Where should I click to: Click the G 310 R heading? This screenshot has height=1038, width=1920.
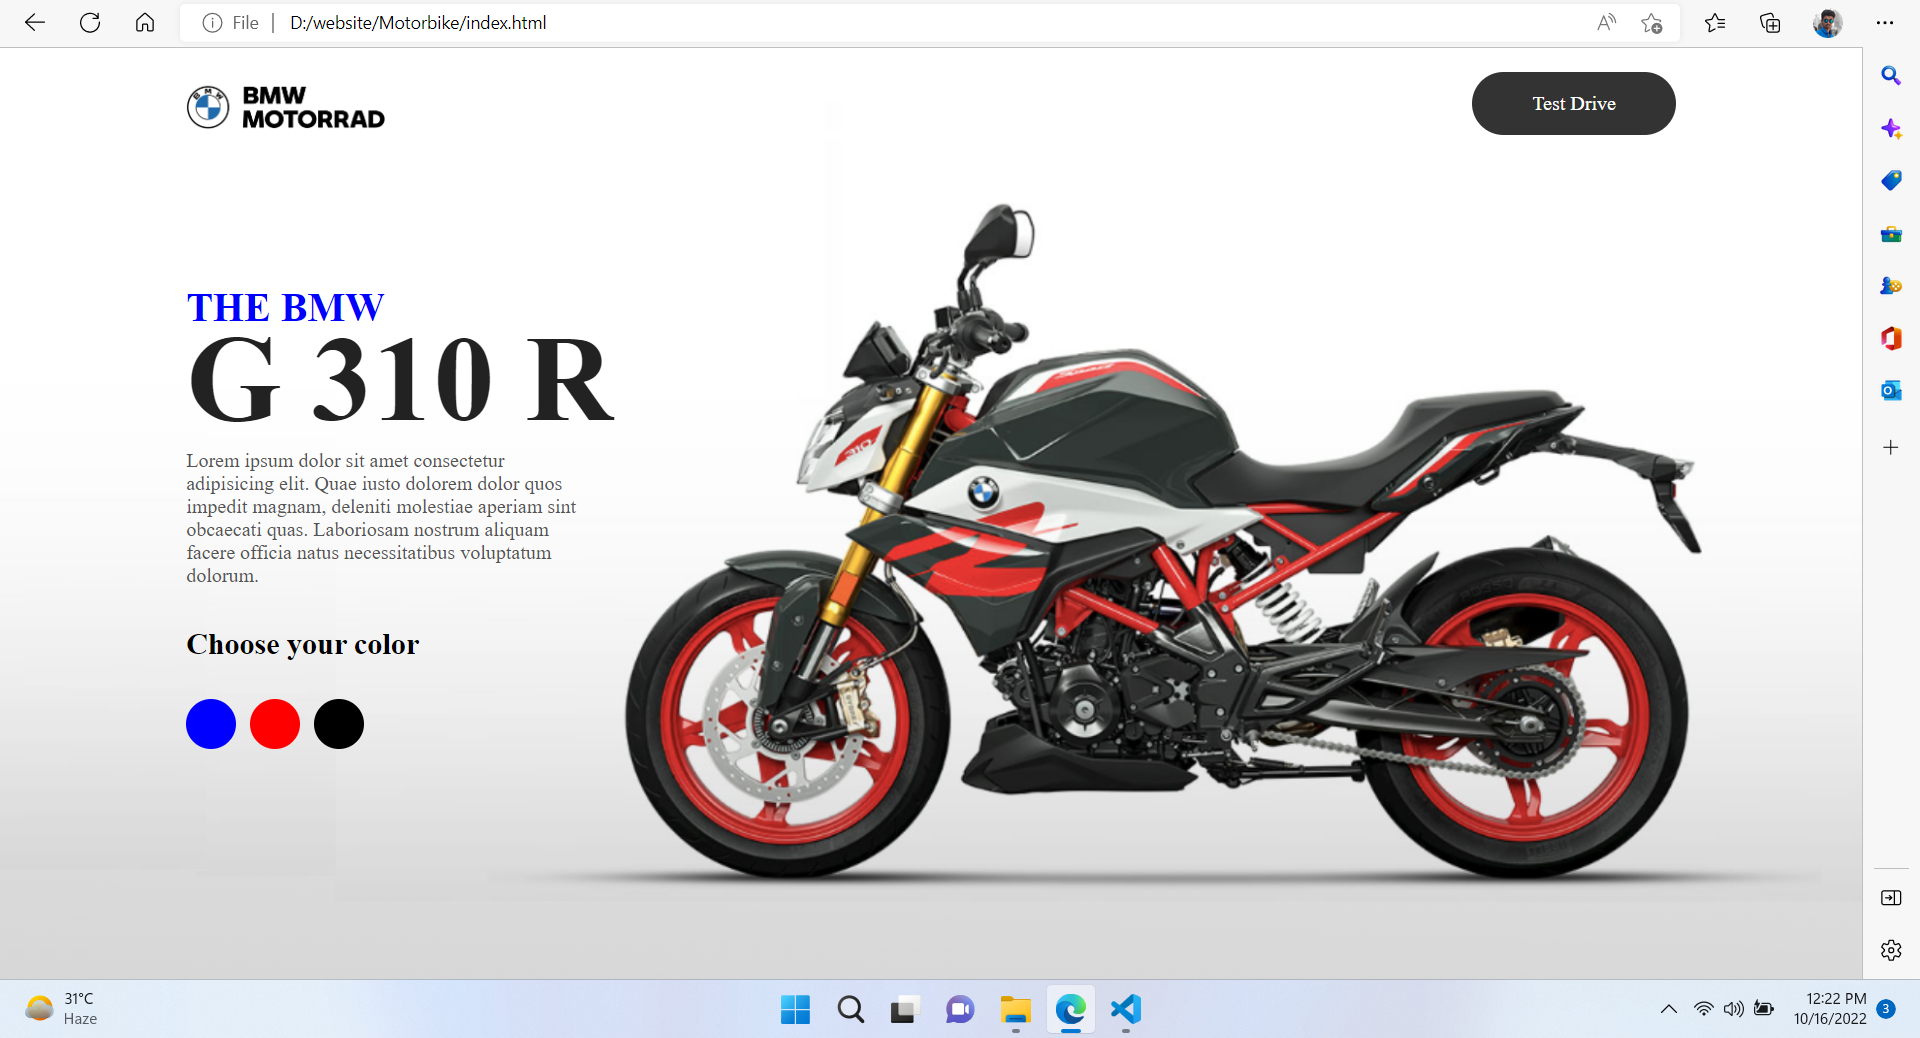(400, 380)
